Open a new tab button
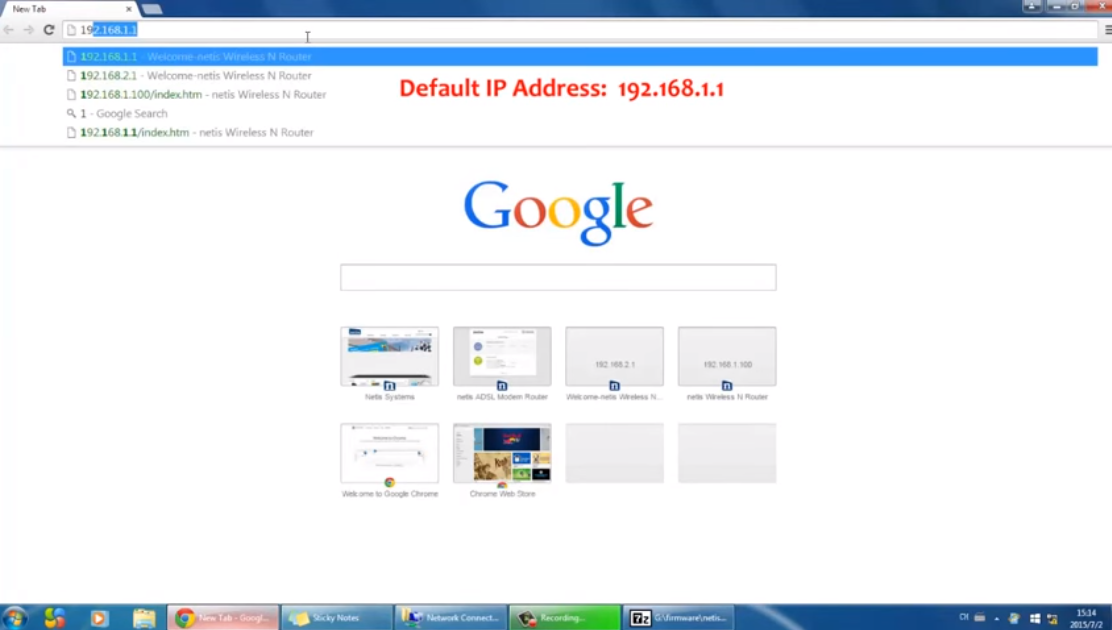Screen dimensions: 1112x630 click(x=151, y=9)
